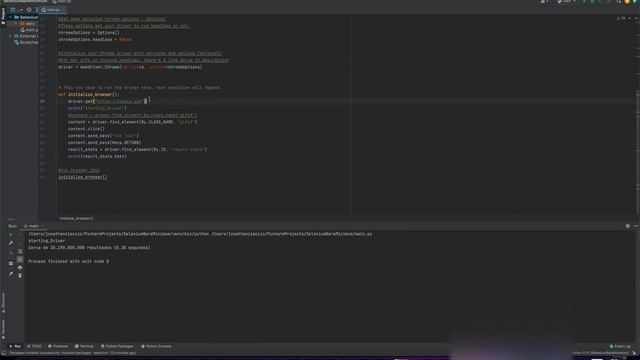
Task: Restore layout icon in Run toolbar
Action: 11,263
